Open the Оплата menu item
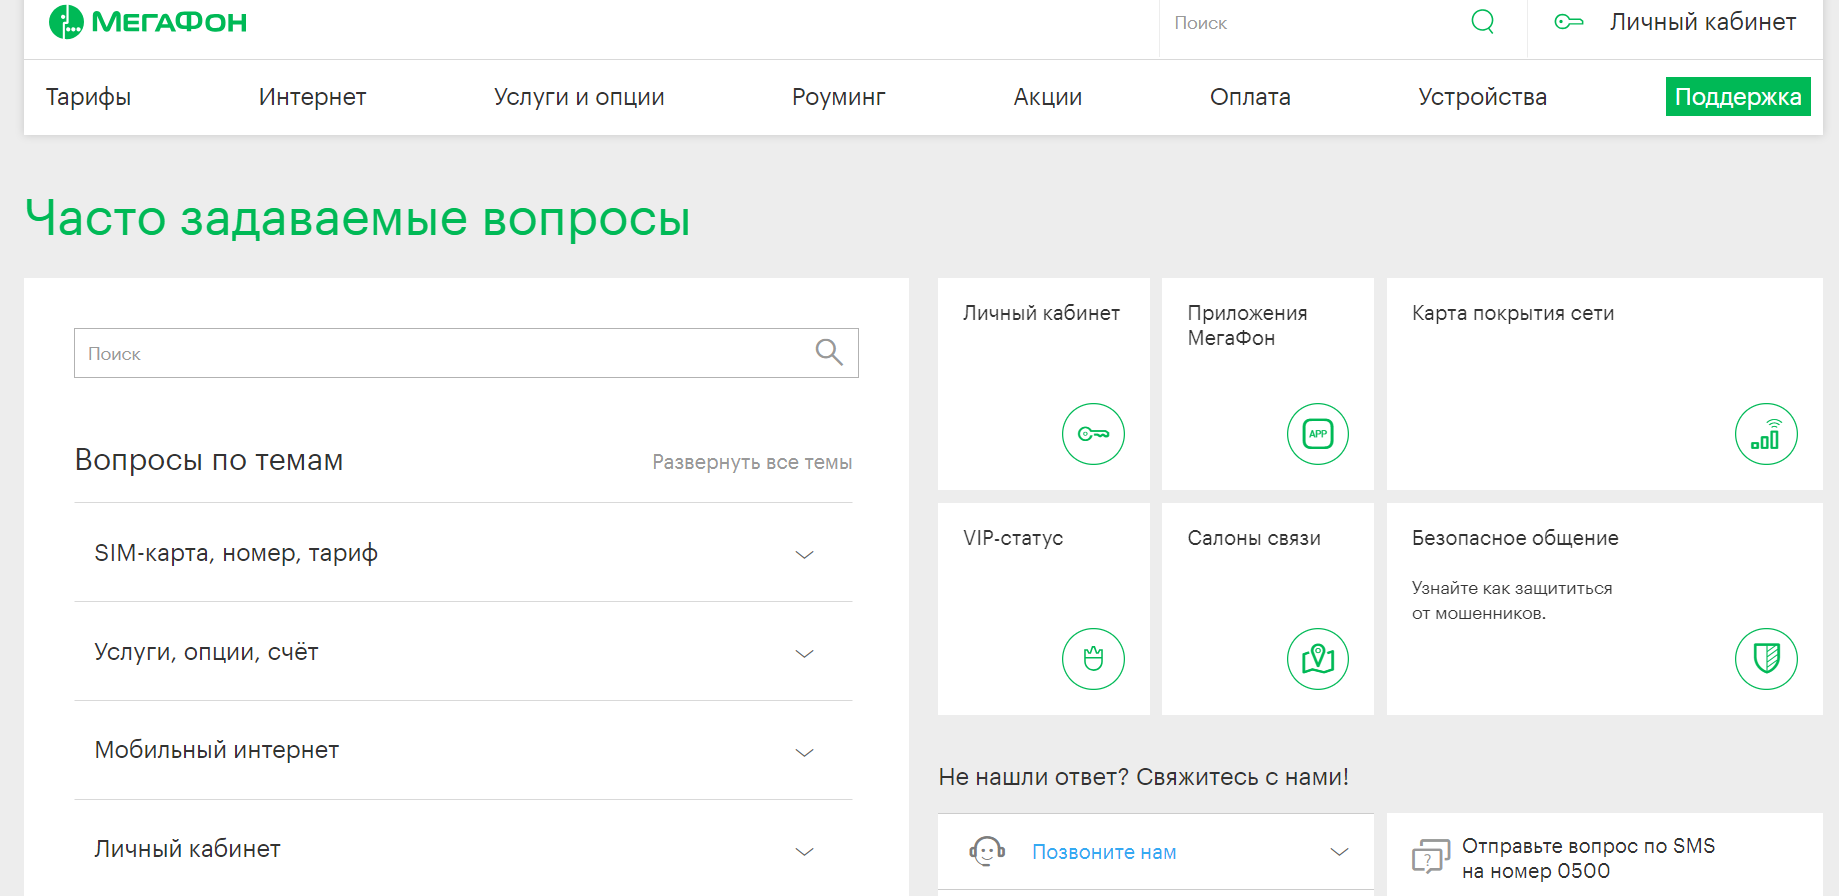1839x896 pixels. pyautogui.click(x=1250, y=97)
